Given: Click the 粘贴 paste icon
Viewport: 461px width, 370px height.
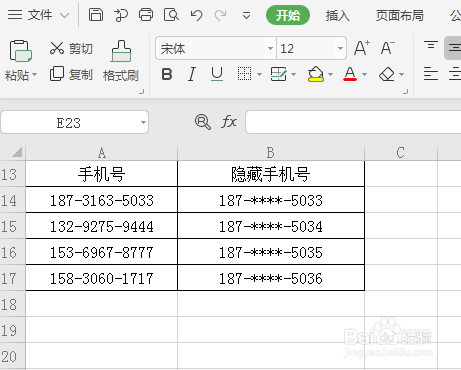Looking at the screenshot, I should (x=21, y=51).
